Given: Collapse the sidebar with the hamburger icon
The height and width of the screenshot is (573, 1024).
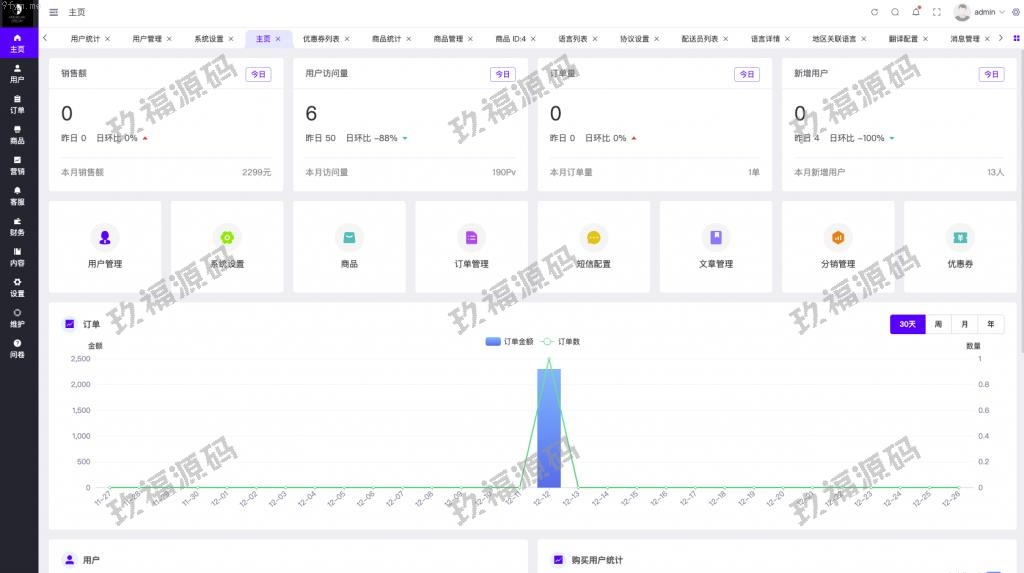Looking at the screenshot, I should [53, 12].
